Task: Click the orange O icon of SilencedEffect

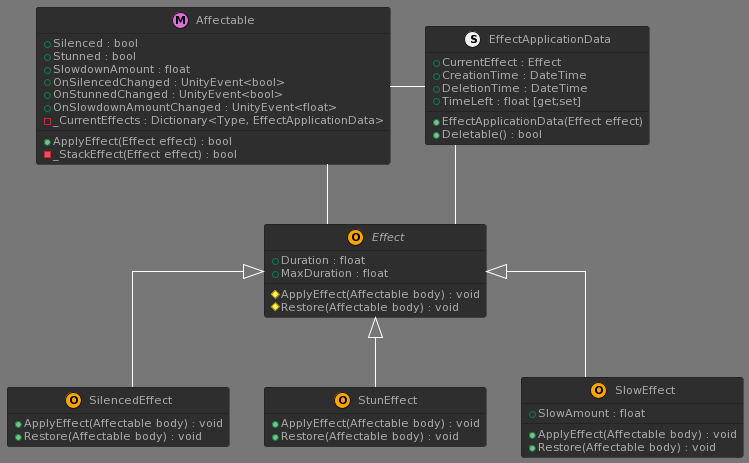Action: coord(73,400)
